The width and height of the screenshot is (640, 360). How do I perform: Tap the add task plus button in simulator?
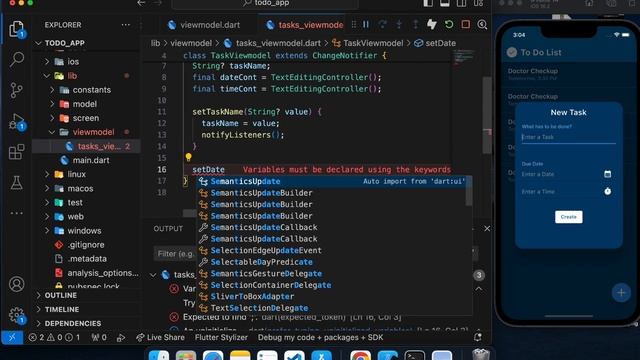pos(621,292)
